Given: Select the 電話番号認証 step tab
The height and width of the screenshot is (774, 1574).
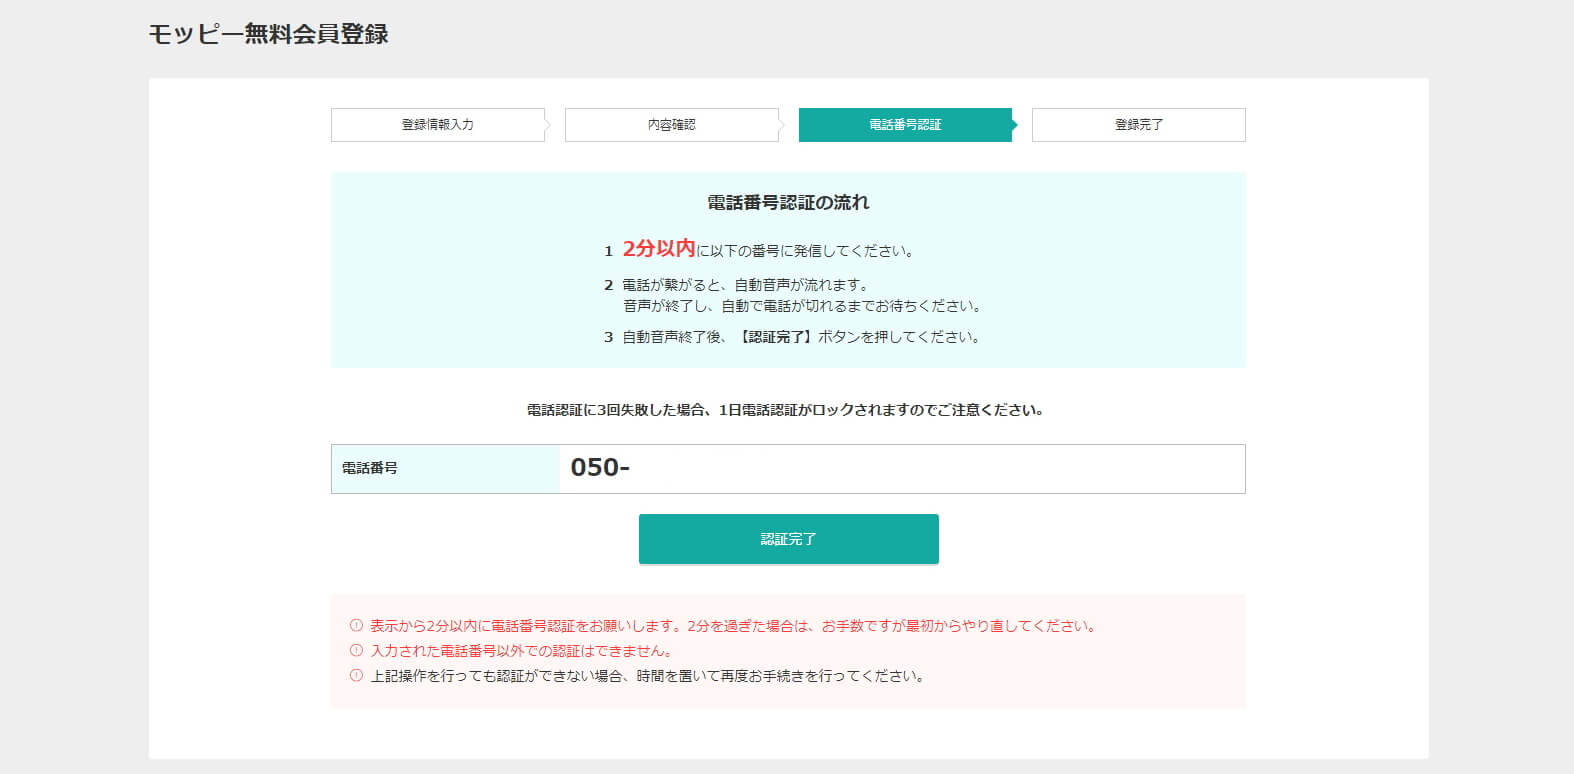Looking at the screenshot, I should coord(906,125).
